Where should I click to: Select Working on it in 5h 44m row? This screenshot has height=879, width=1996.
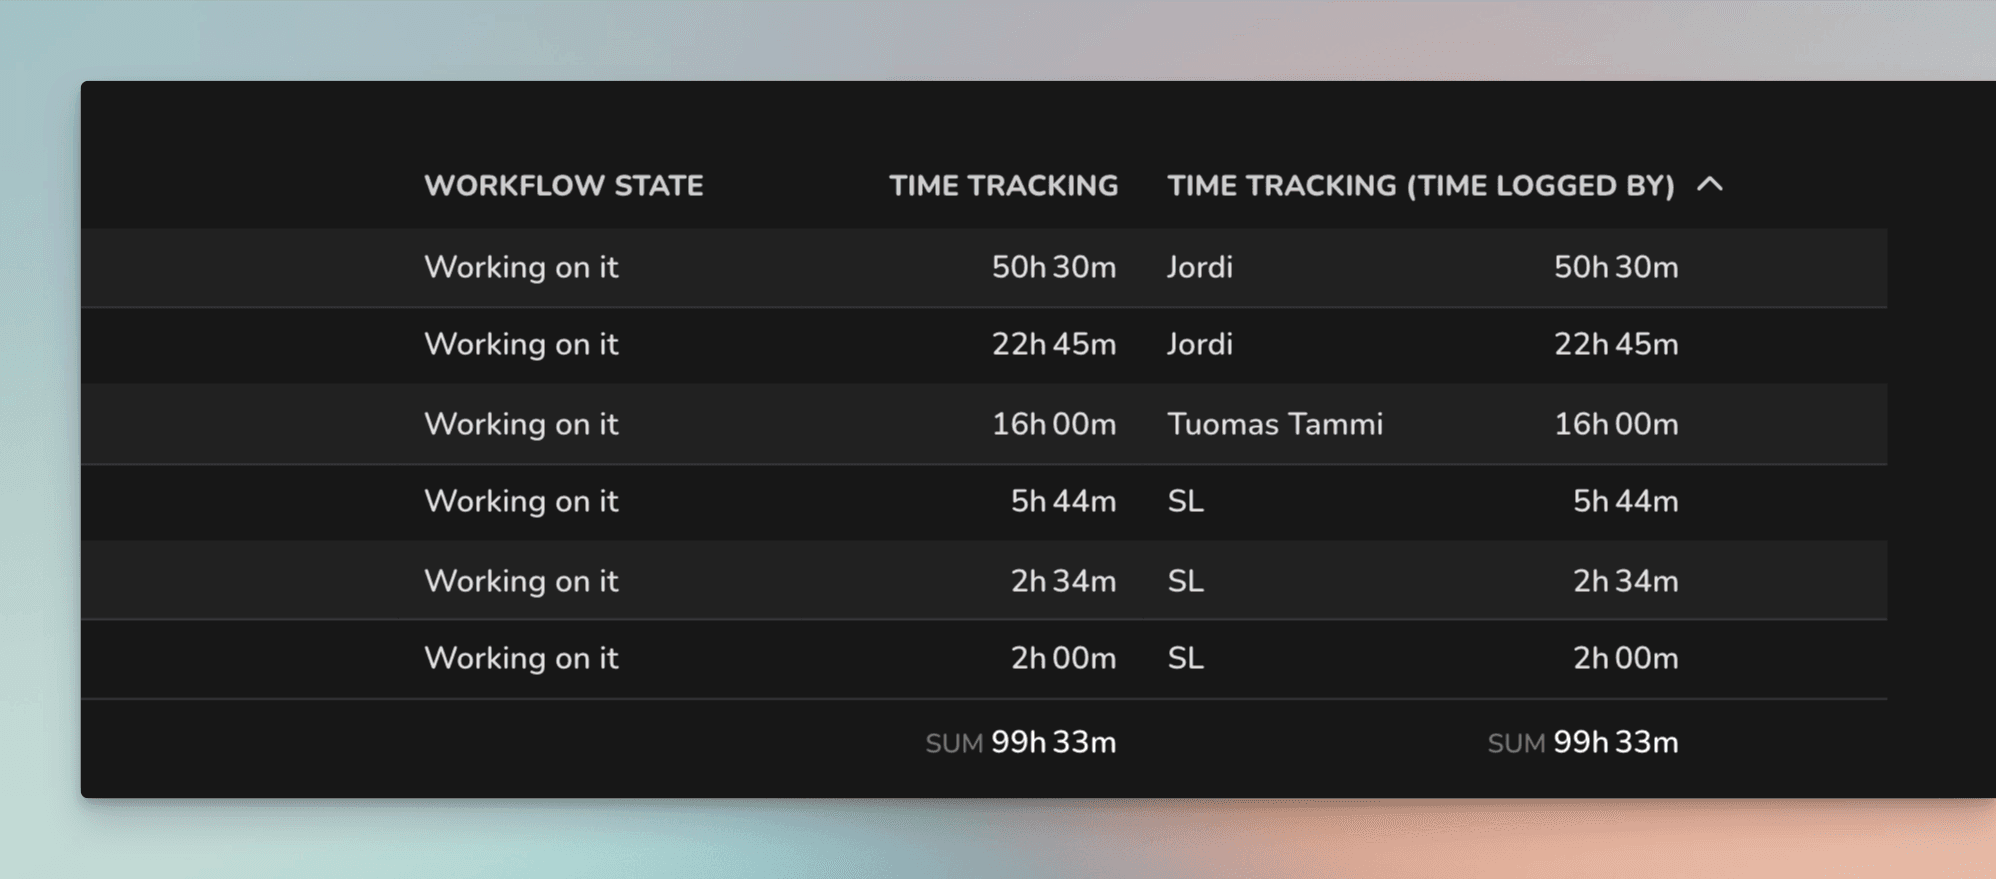pos(521,501)
